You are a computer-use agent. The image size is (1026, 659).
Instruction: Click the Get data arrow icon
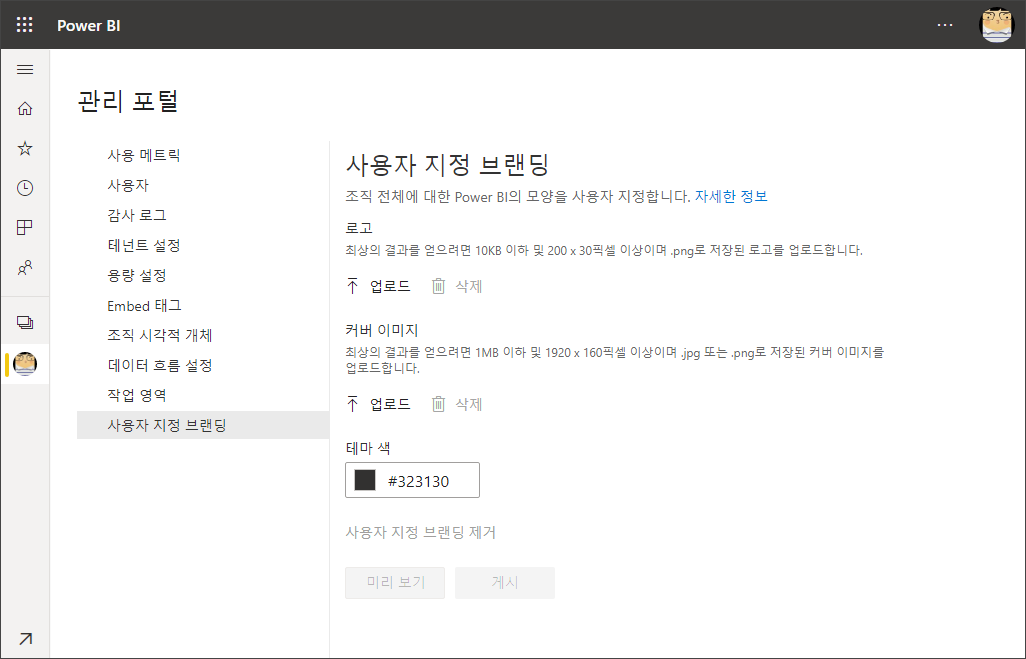25,639
